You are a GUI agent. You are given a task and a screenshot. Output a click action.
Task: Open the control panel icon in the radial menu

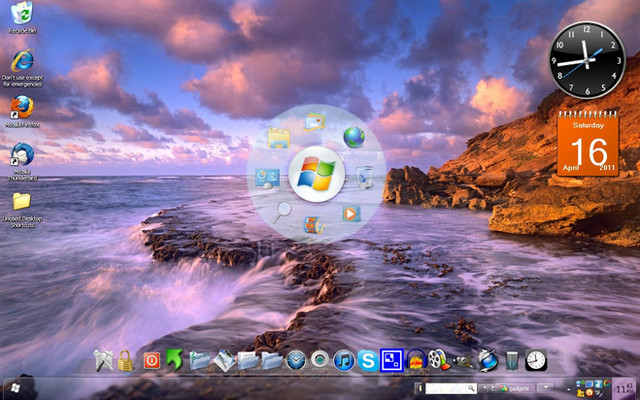pos(268,178)
